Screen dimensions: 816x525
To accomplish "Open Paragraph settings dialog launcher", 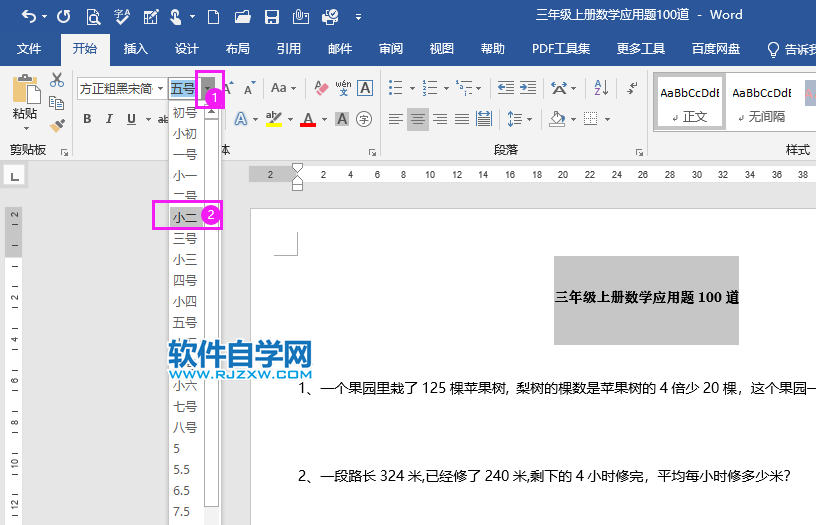I will click(639, 152).
